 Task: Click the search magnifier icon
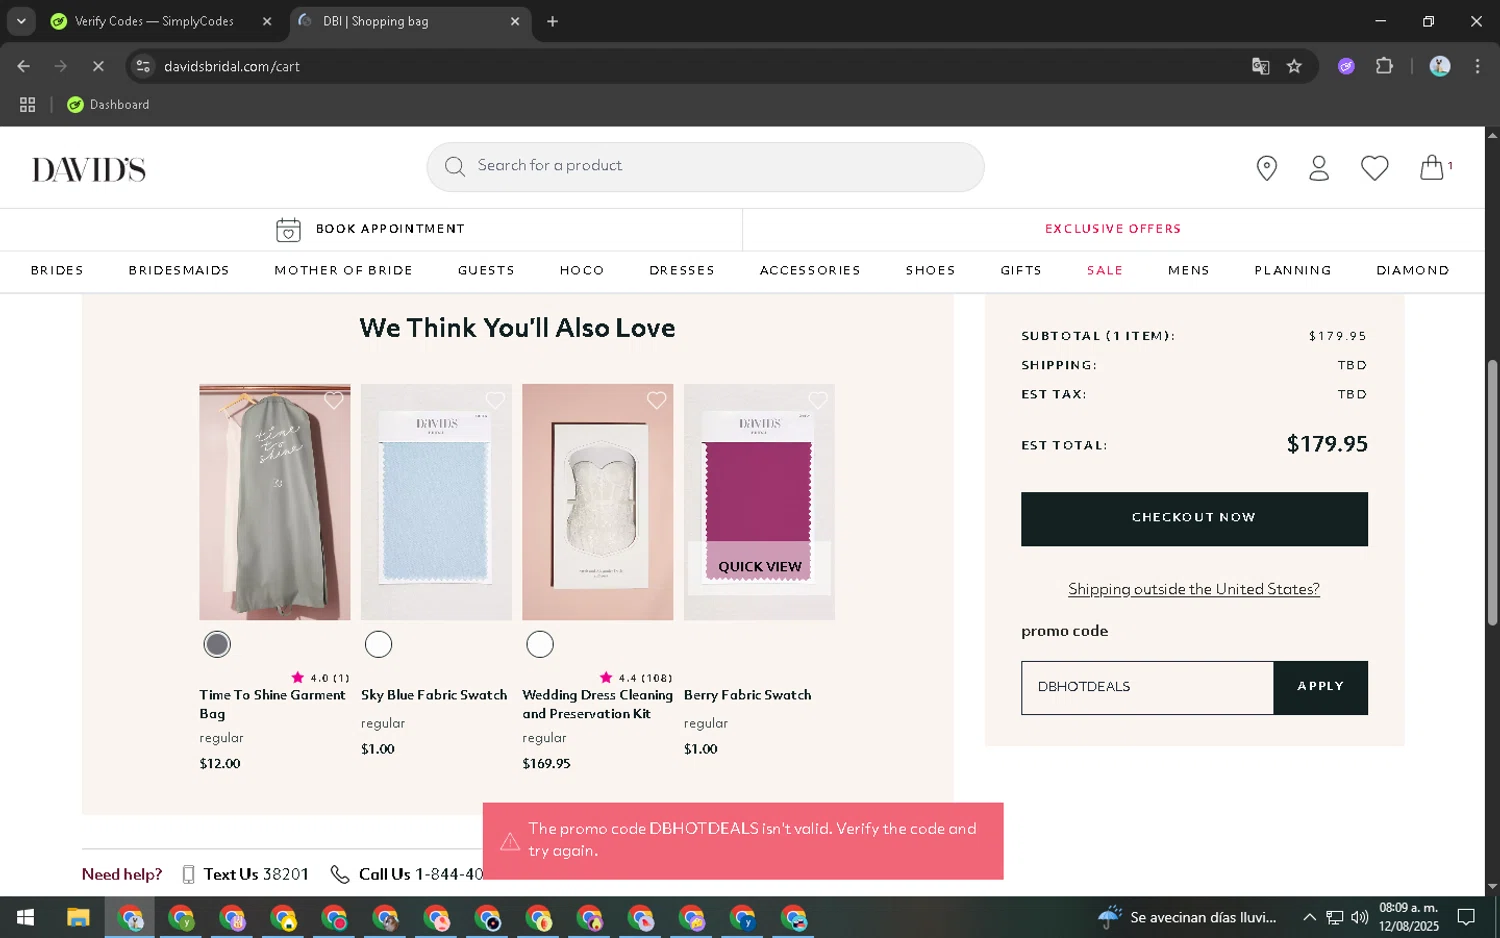pos(455,166)
